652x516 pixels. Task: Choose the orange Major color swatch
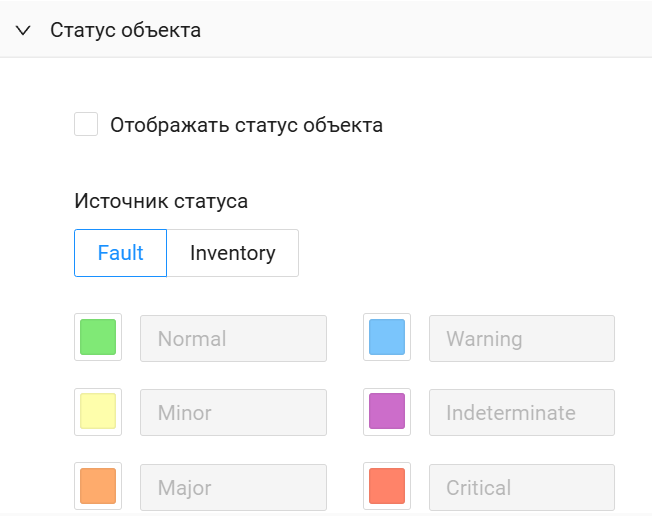pos(98,487)
